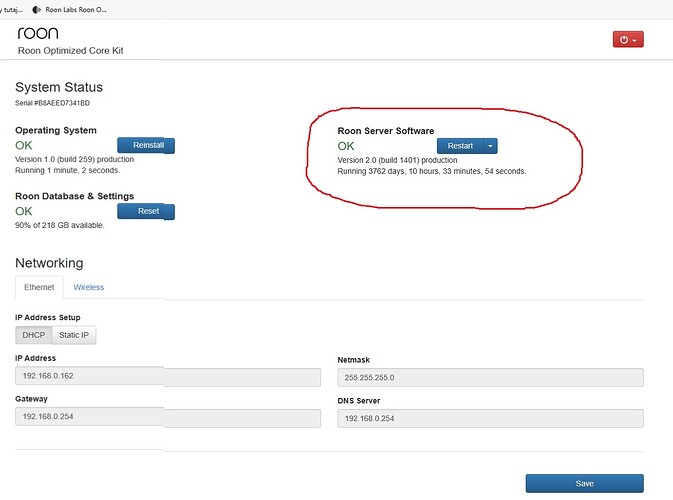Click the serial number #B8AEED7341BD text
673x500 pixels.
[x=62, y=103]
